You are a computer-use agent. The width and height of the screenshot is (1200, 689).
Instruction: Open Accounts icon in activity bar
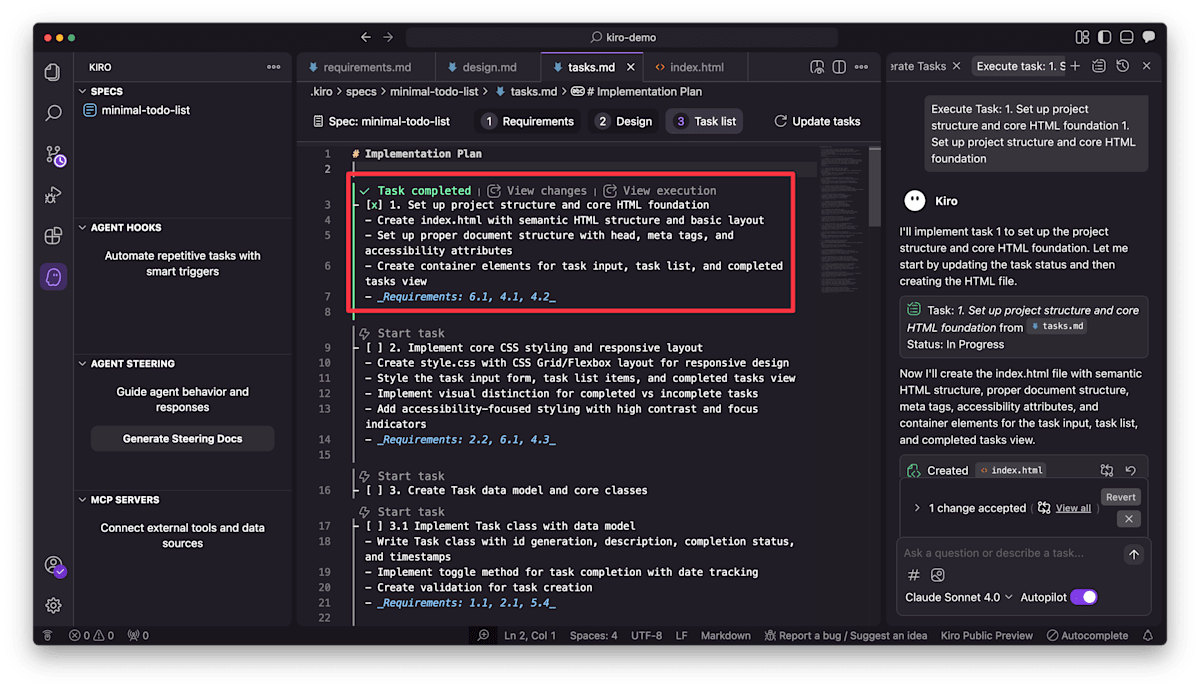[53, 566]
